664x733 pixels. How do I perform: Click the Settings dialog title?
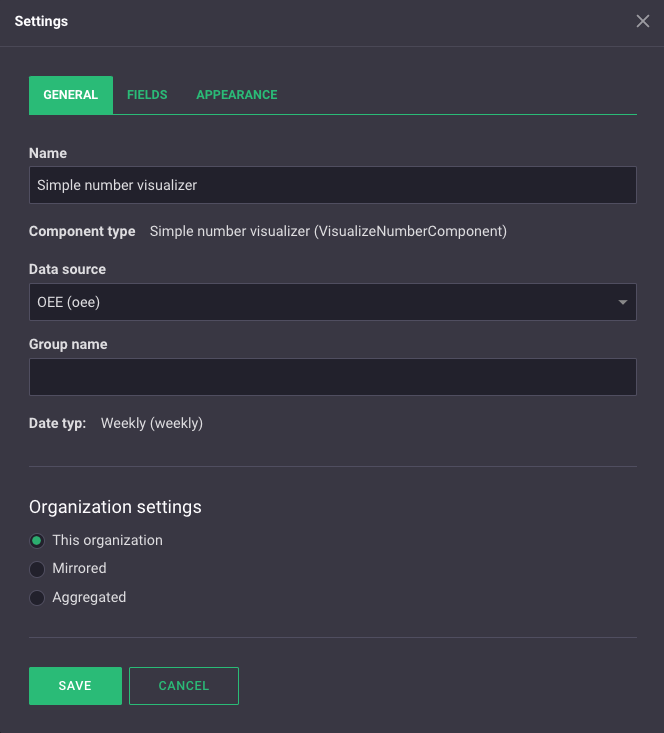click(42, 21)
